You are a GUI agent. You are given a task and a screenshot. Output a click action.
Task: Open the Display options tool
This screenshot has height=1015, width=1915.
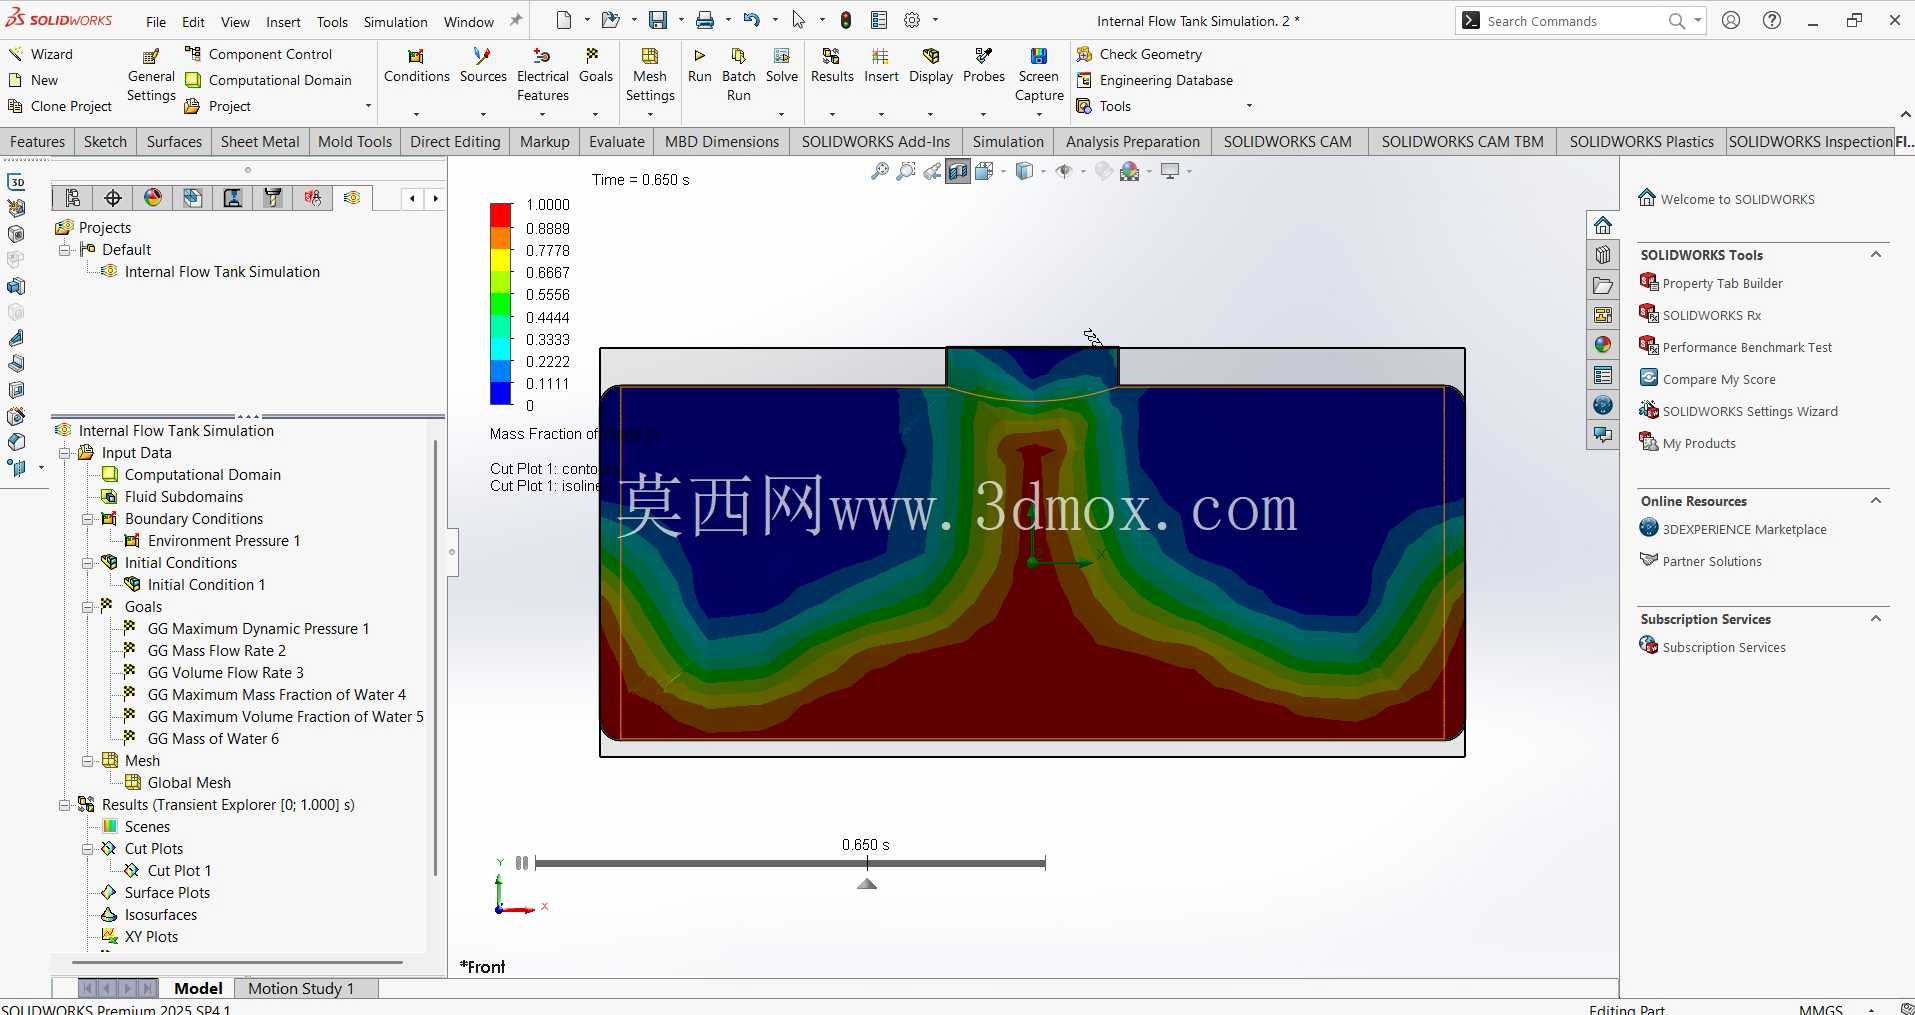pyautogui.click(x=931, y=66)
